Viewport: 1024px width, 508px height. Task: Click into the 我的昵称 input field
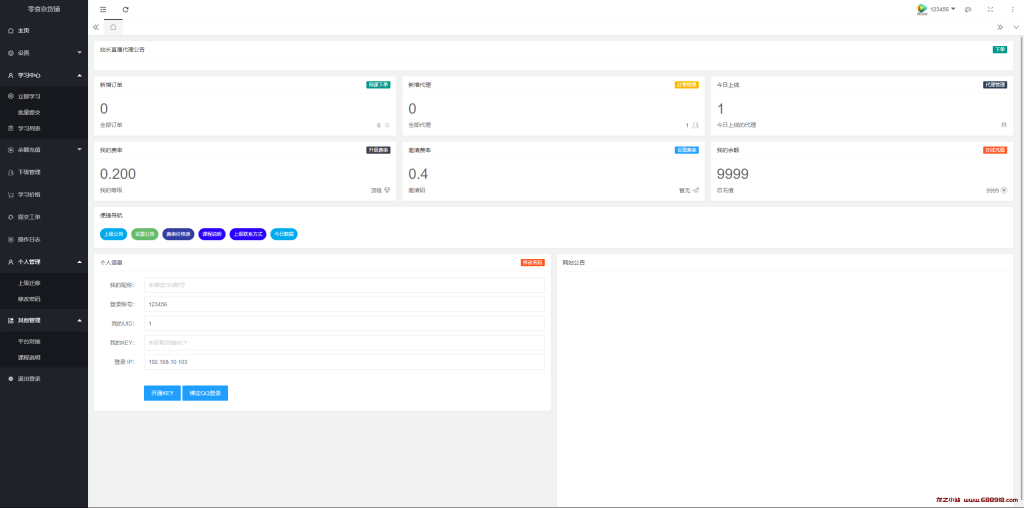tap(344, 285)
